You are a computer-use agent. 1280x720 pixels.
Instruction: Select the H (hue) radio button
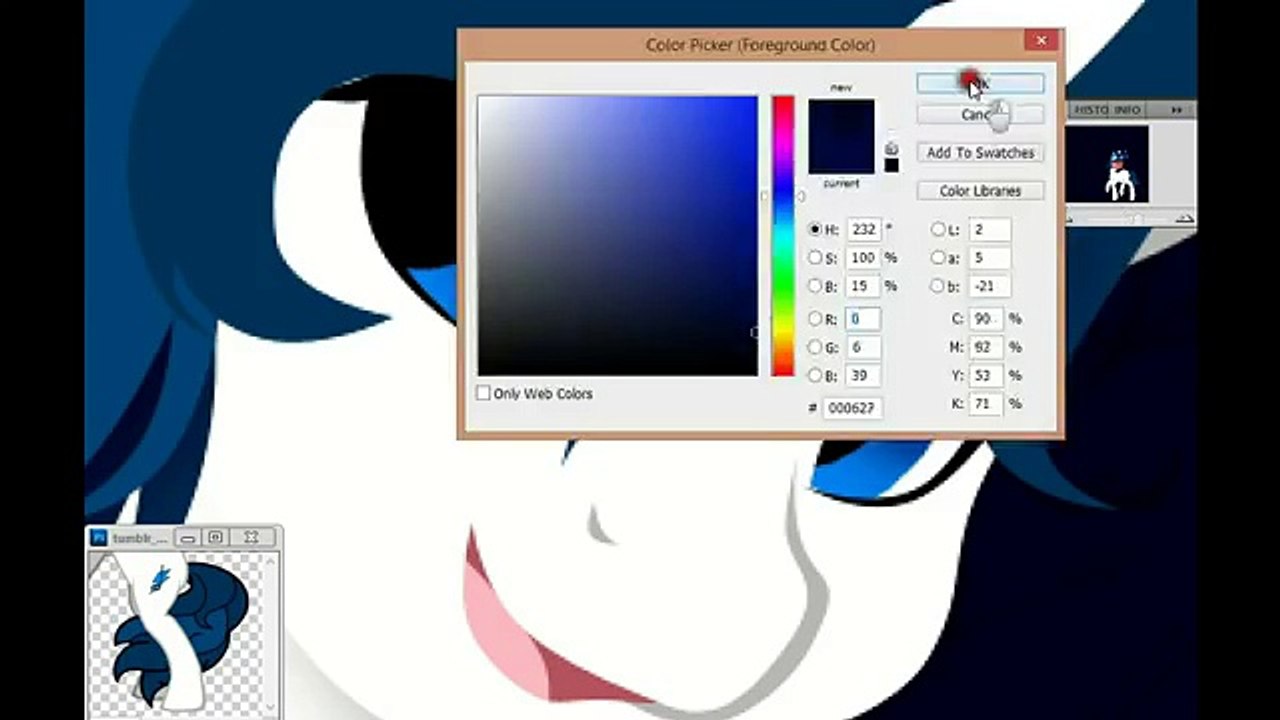[x=815, y=229]
